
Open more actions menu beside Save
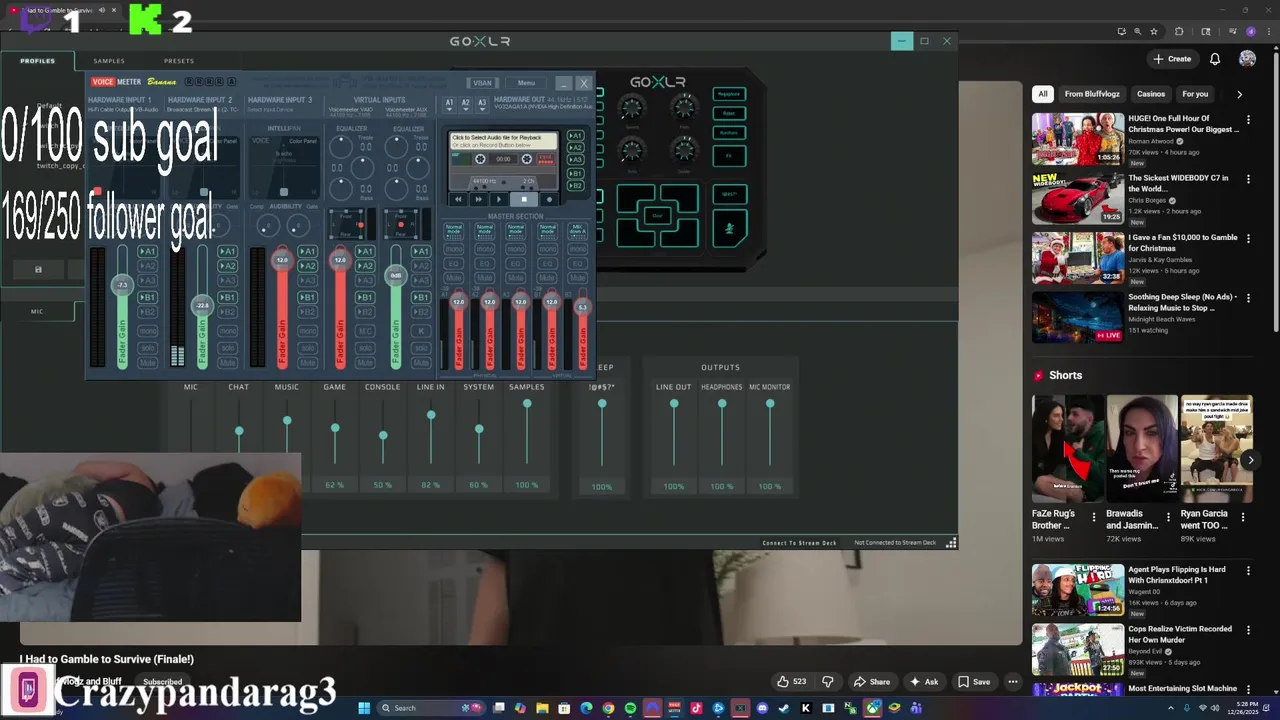click(1013, 682)
